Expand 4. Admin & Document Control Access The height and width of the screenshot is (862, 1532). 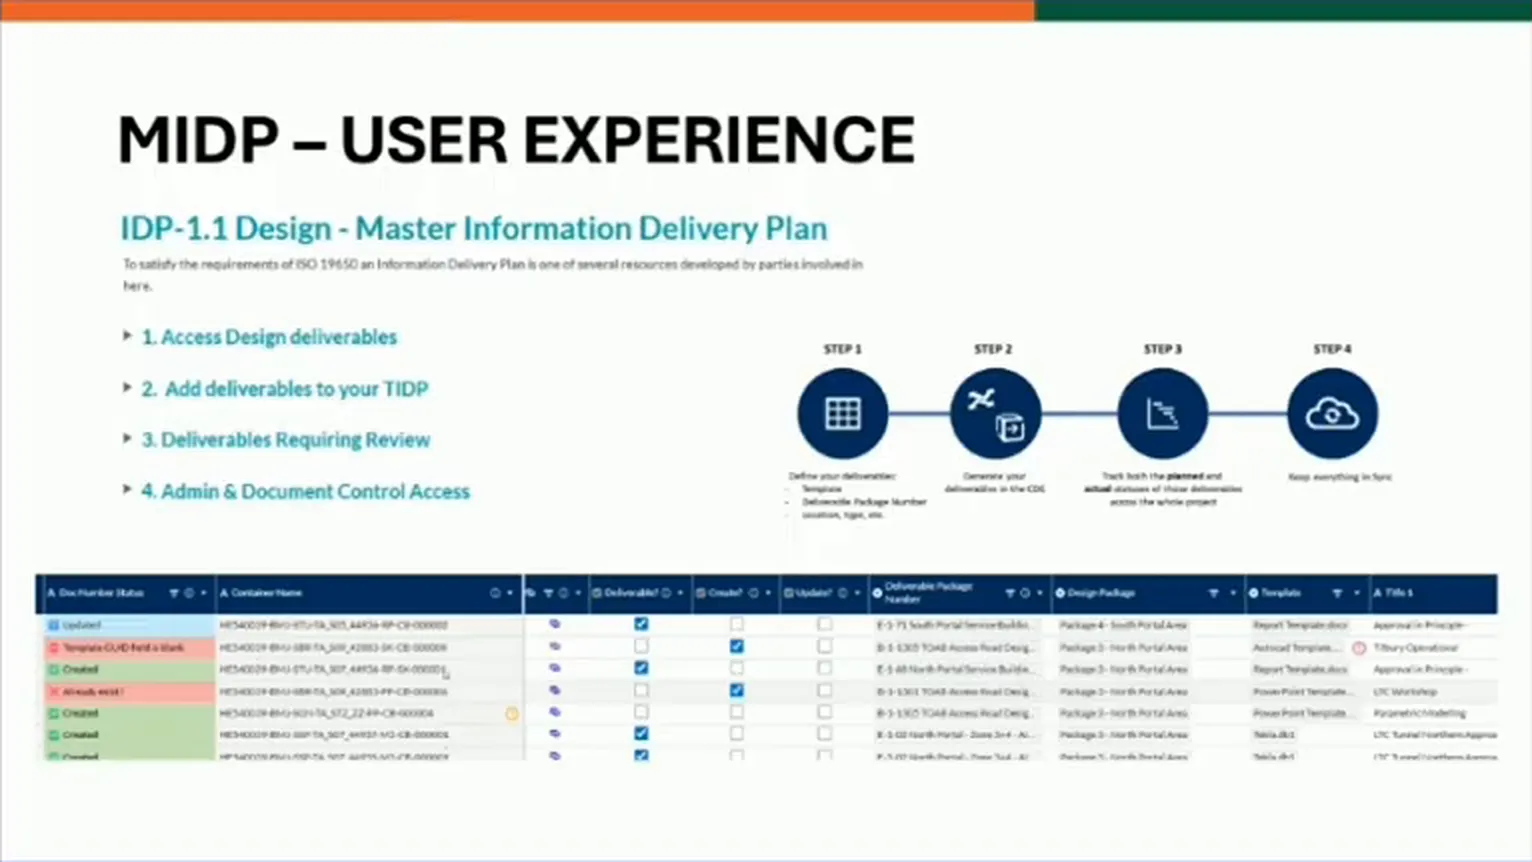tap(127, 490)
